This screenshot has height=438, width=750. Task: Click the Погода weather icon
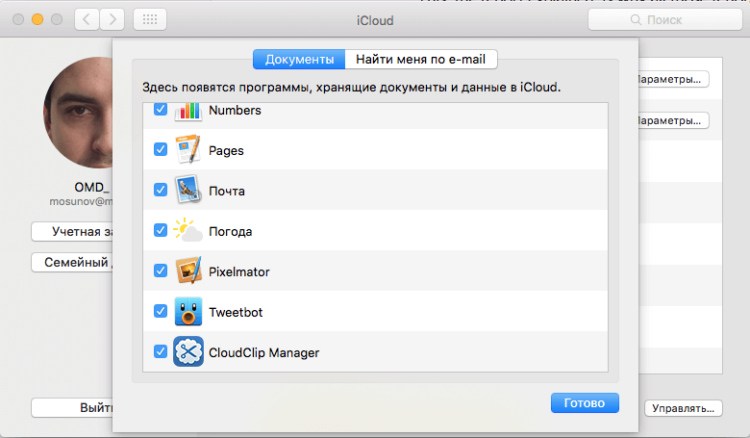click(x=188, y=230)
